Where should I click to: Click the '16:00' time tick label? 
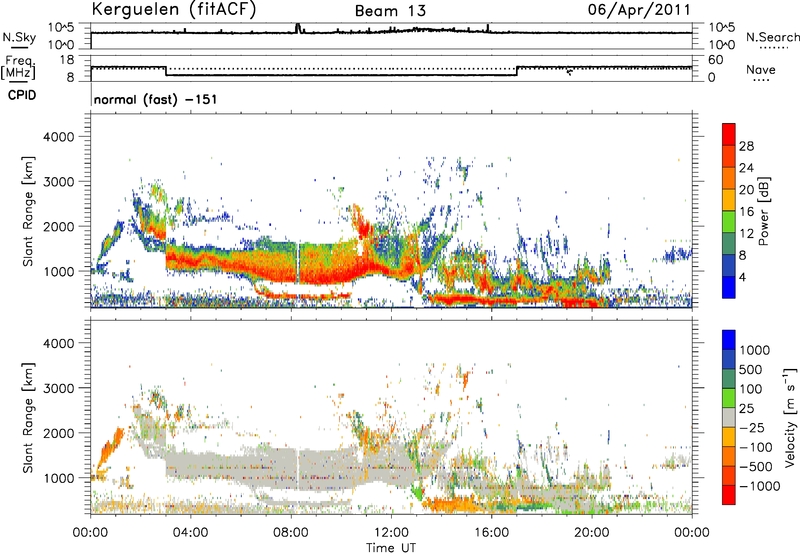click(x=491, y=533)
